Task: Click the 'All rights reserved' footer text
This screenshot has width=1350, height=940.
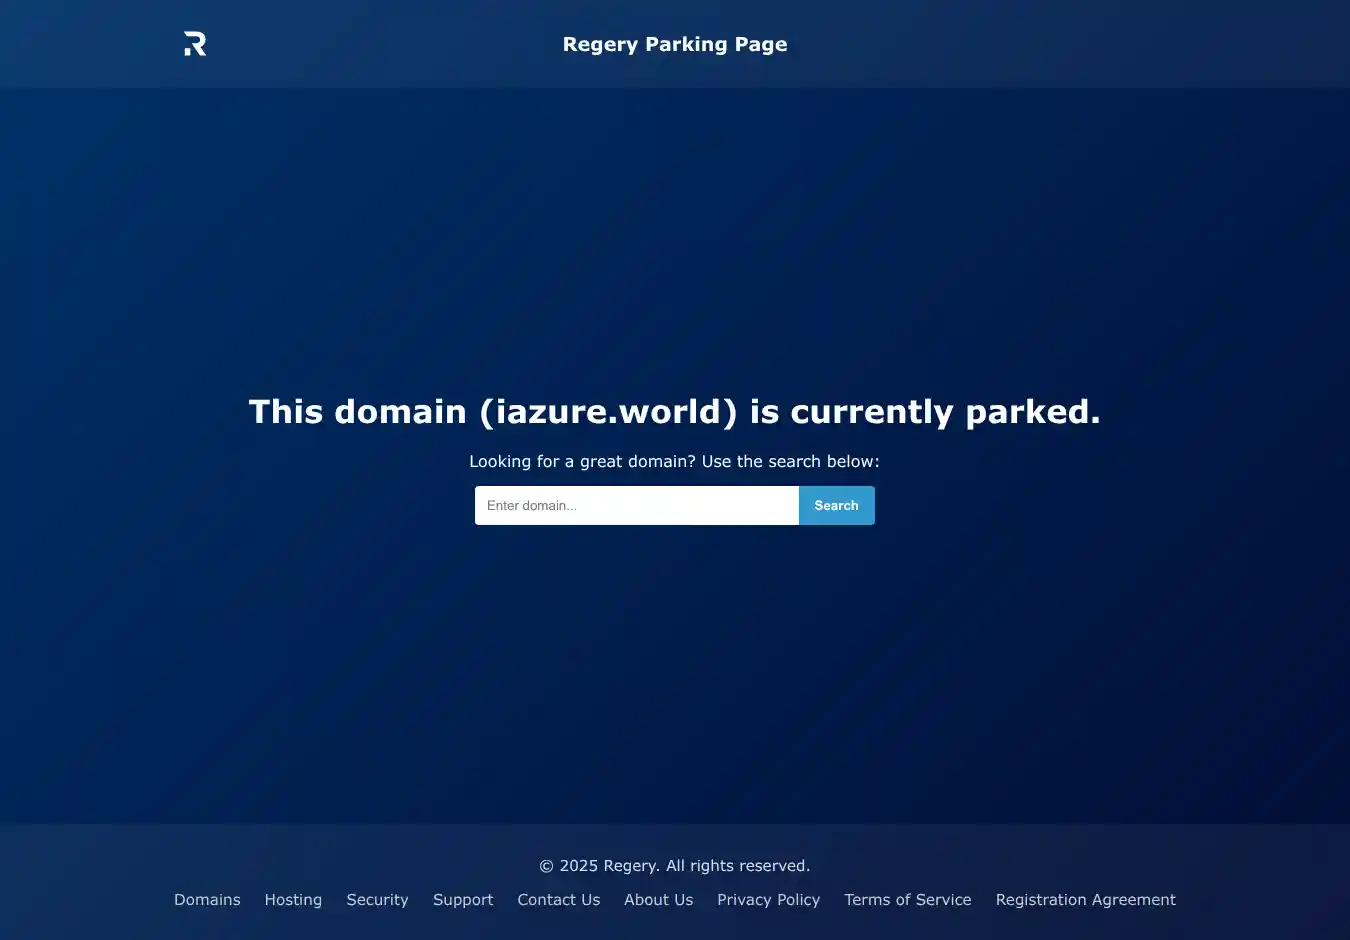Action: coord(738,865)
